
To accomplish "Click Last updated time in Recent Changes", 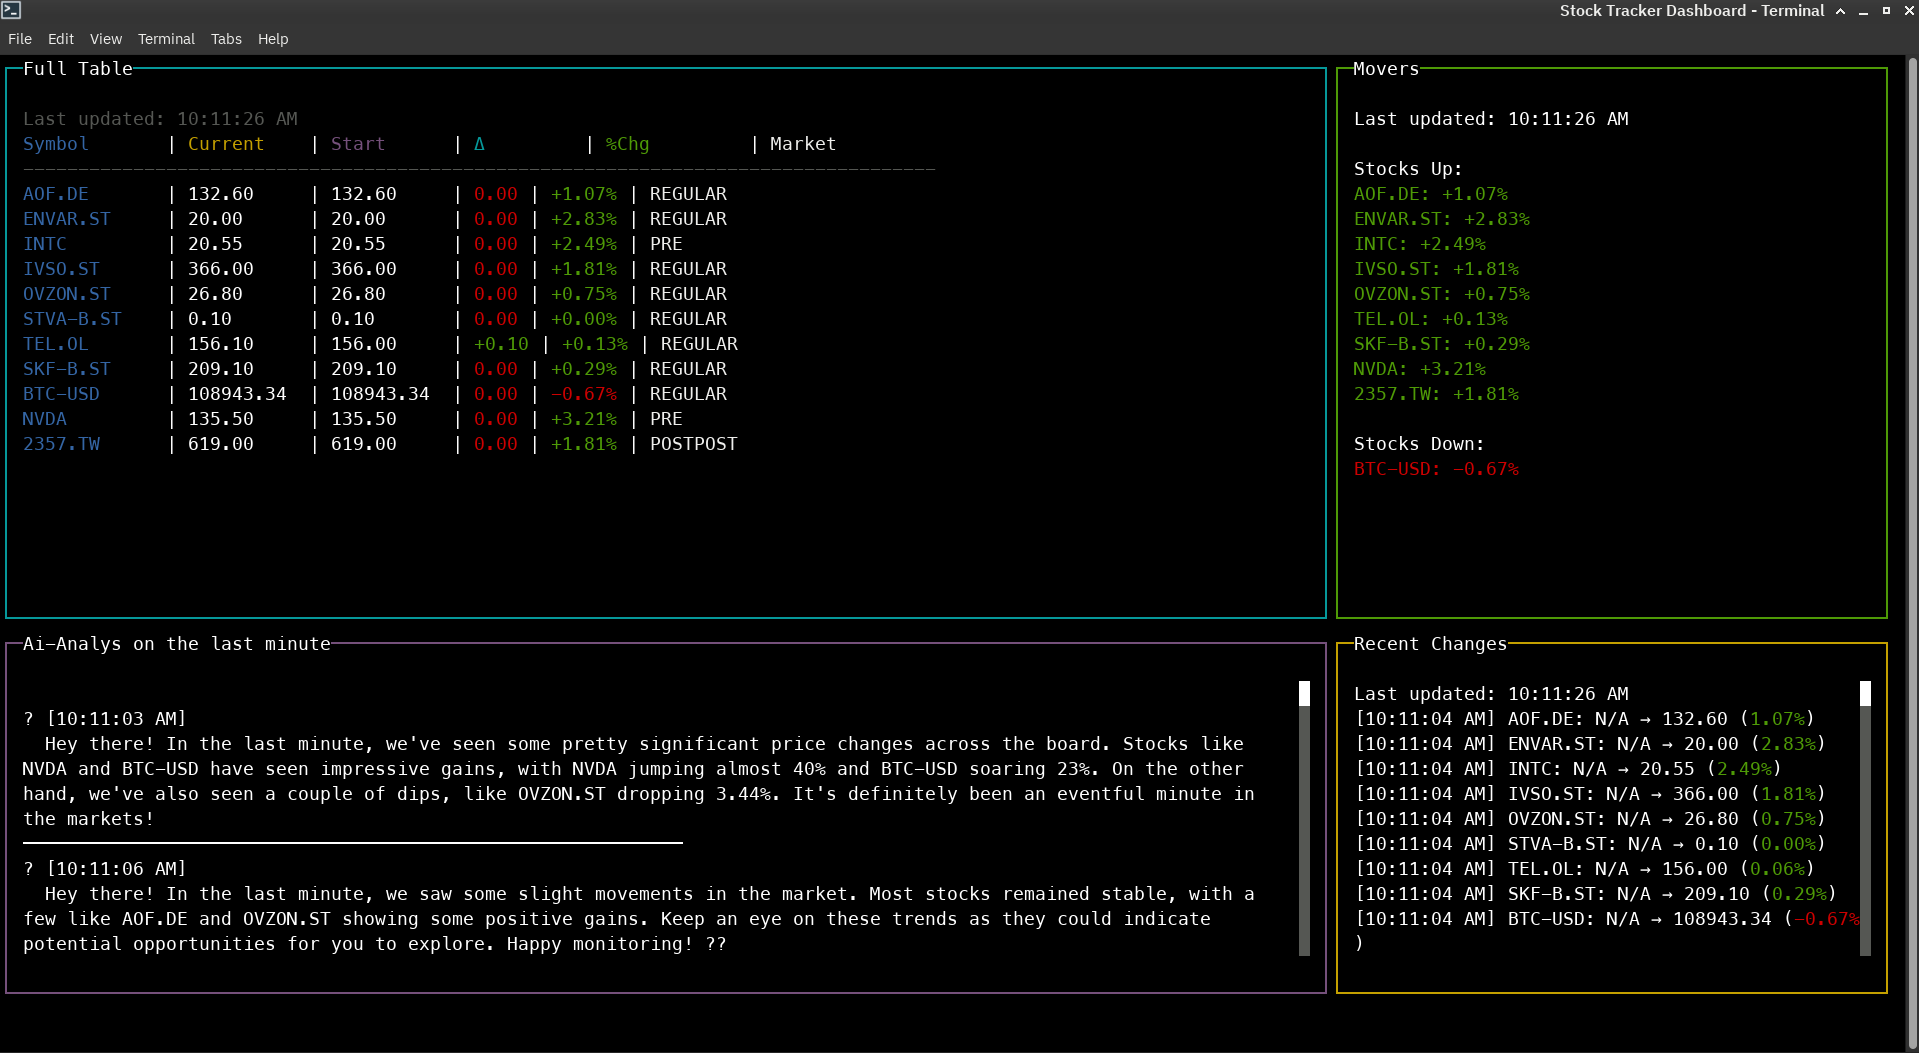I will 1491,694.
